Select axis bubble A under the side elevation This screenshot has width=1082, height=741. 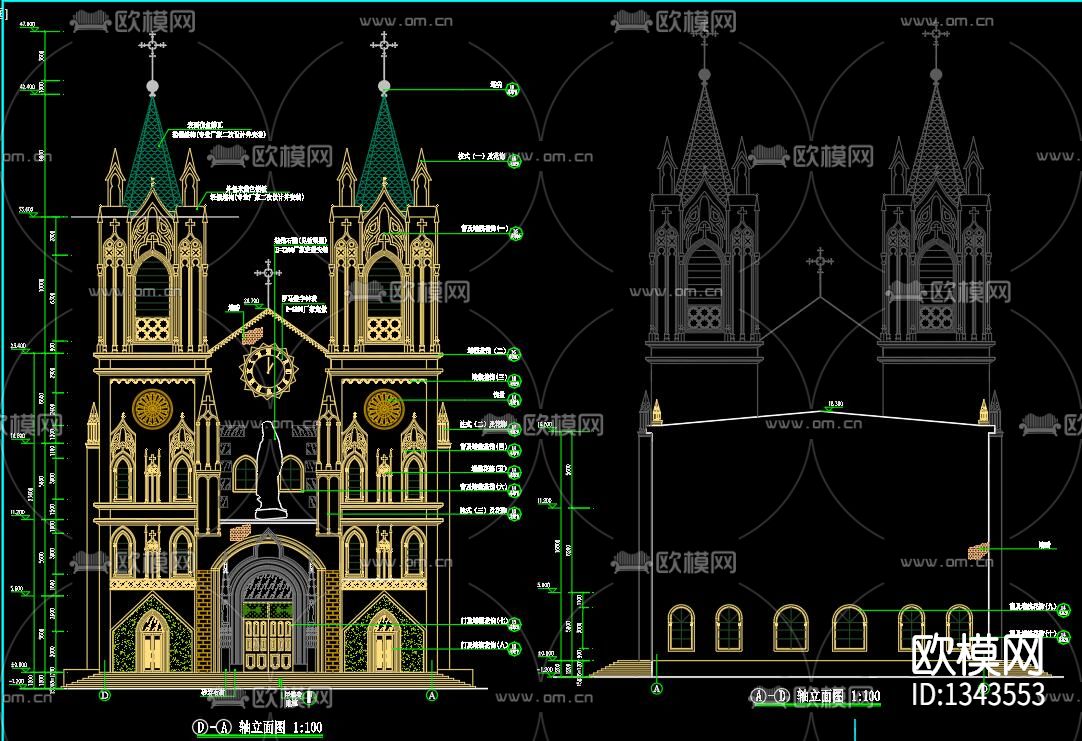pos(656,688)
